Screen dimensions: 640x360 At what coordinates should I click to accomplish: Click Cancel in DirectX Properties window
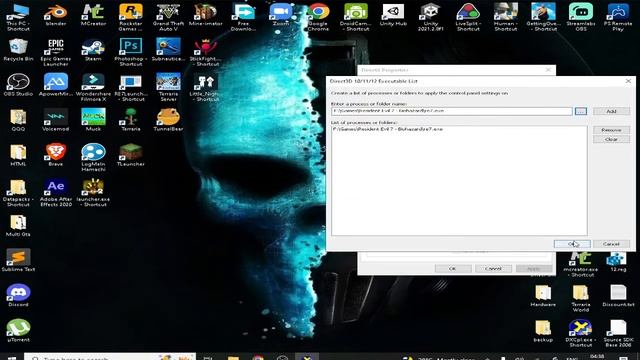point(493,268)
